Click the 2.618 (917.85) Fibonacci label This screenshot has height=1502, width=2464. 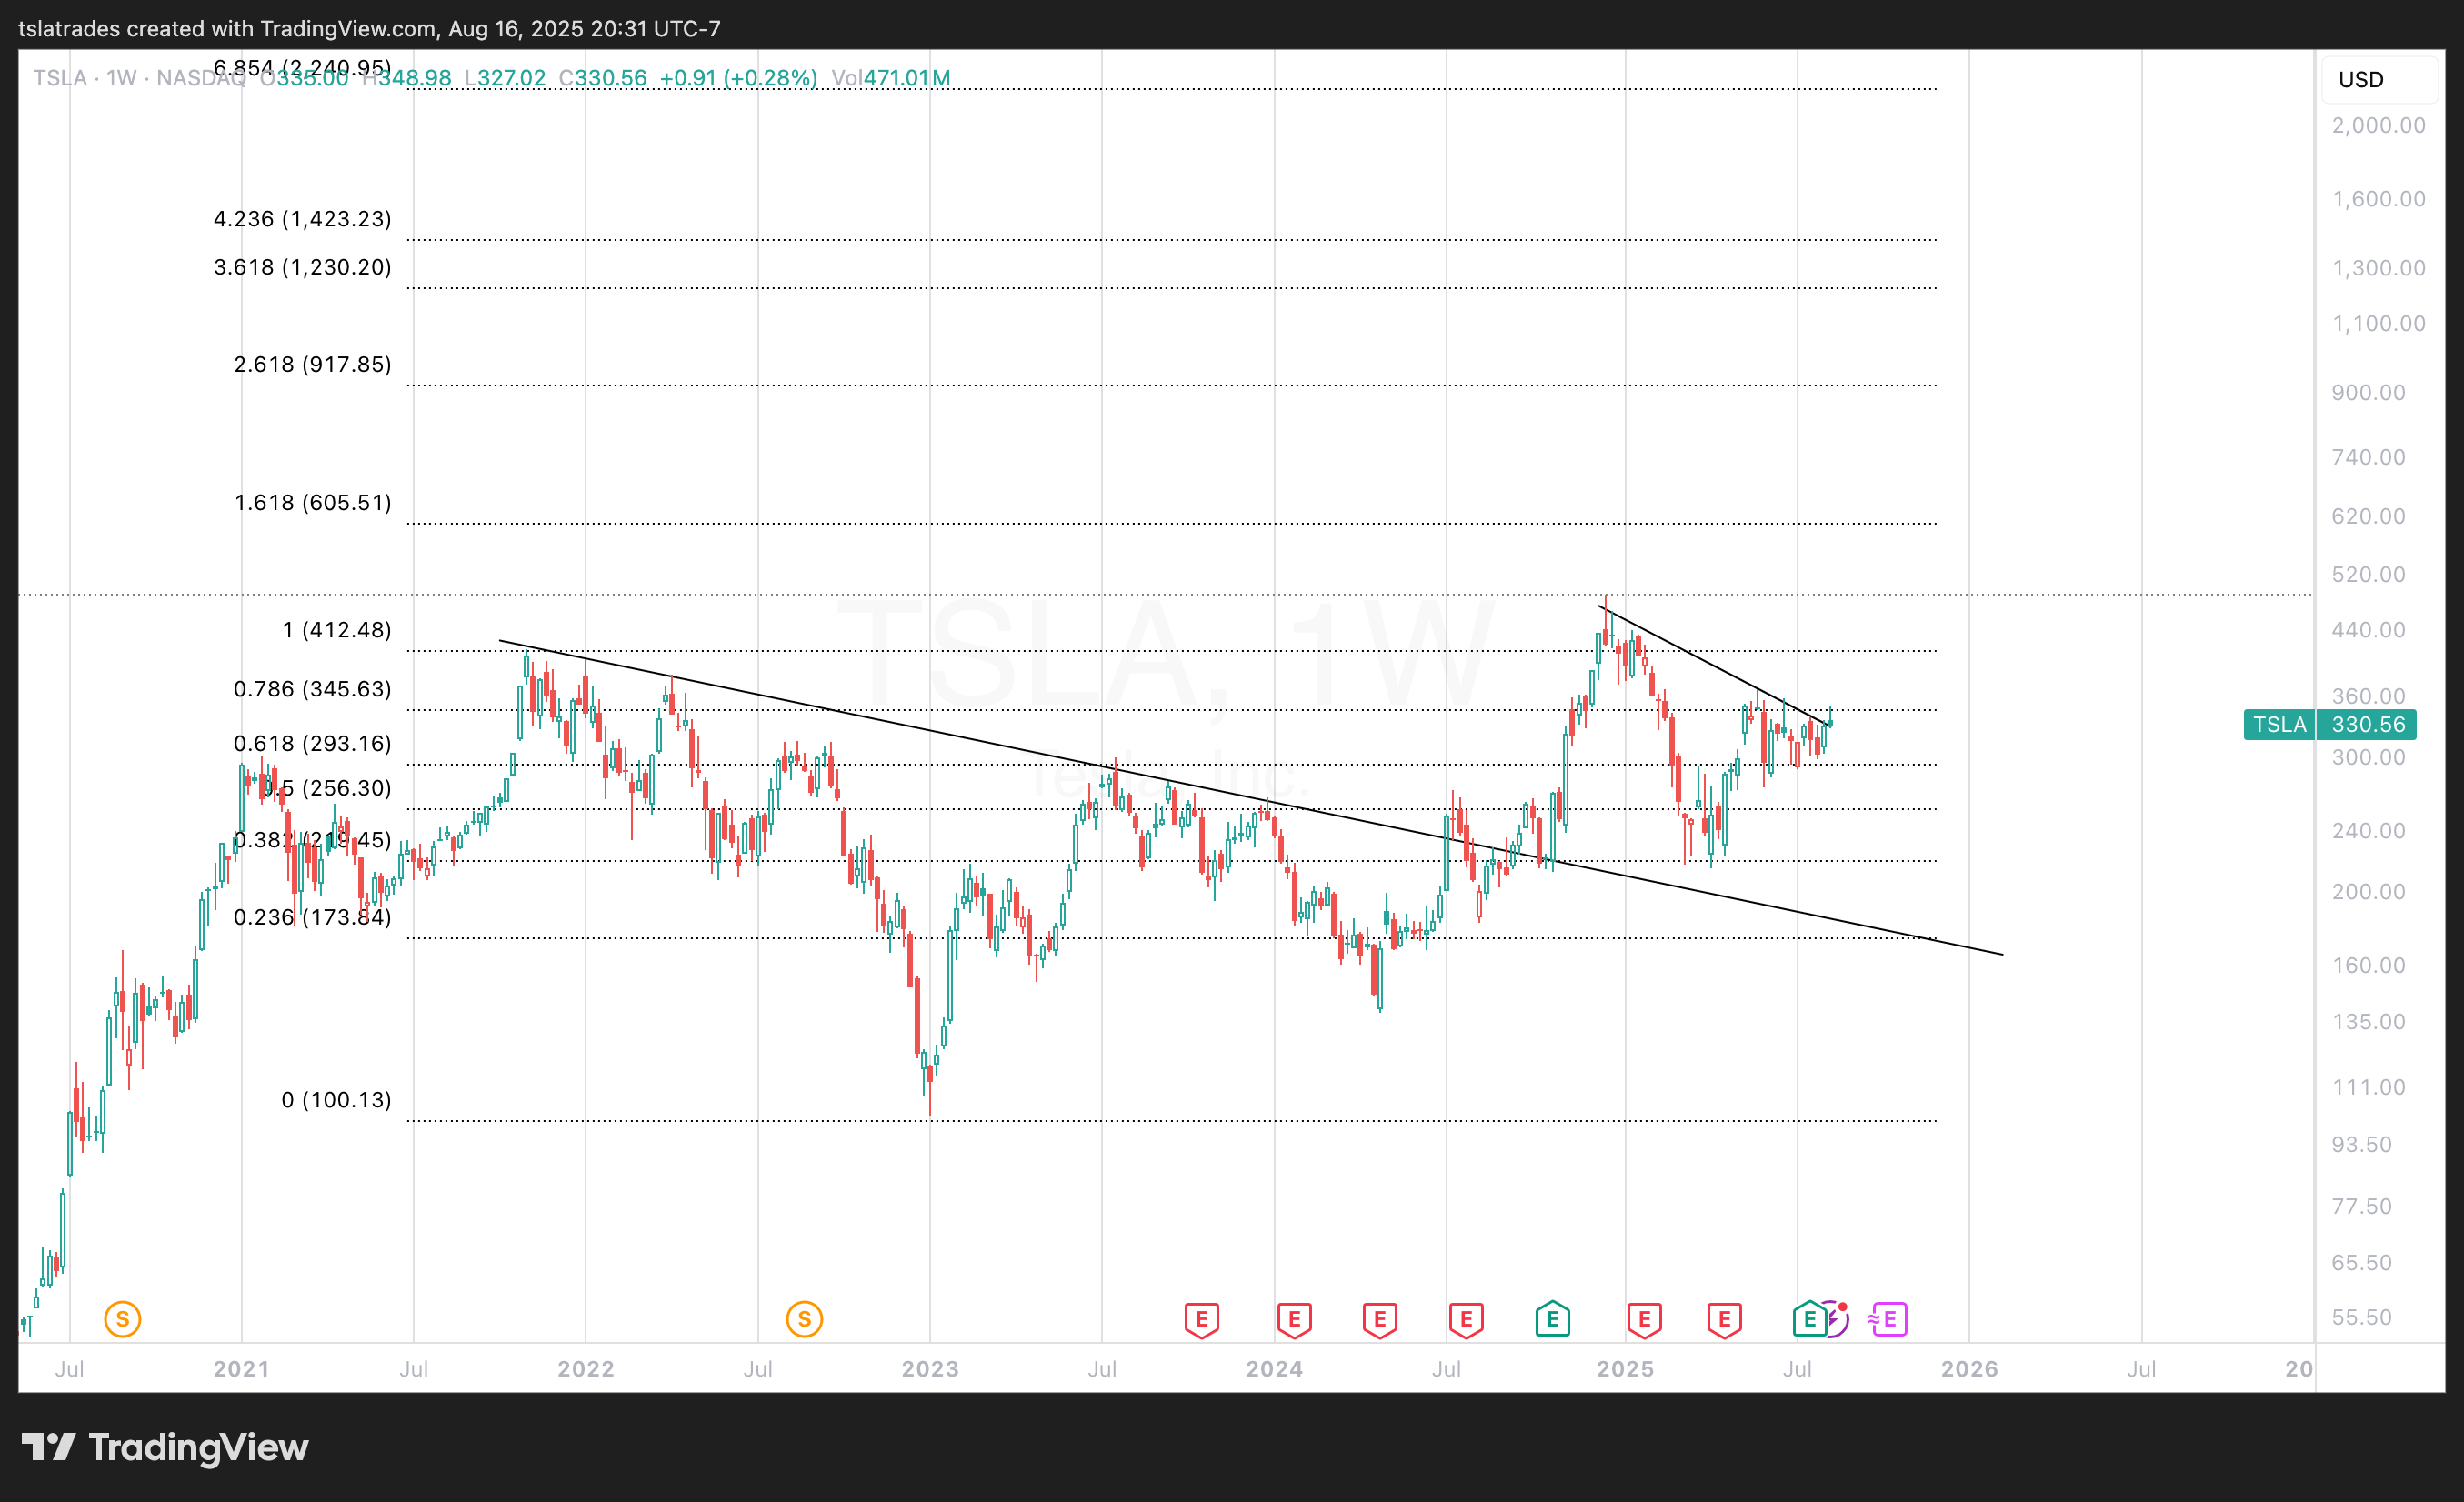pos(312,364)
